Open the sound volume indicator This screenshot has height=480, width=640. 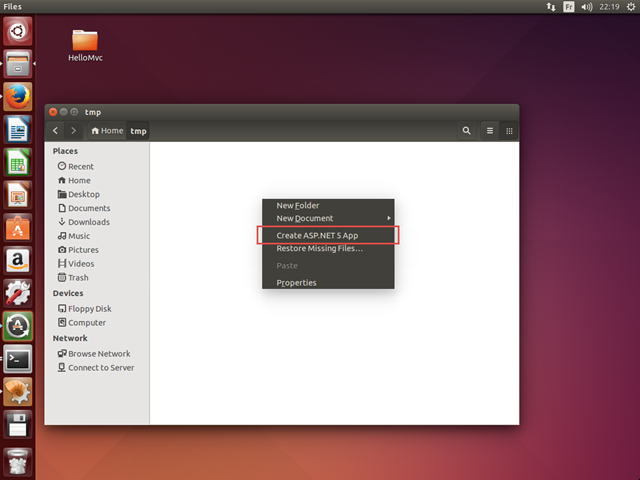587,7
